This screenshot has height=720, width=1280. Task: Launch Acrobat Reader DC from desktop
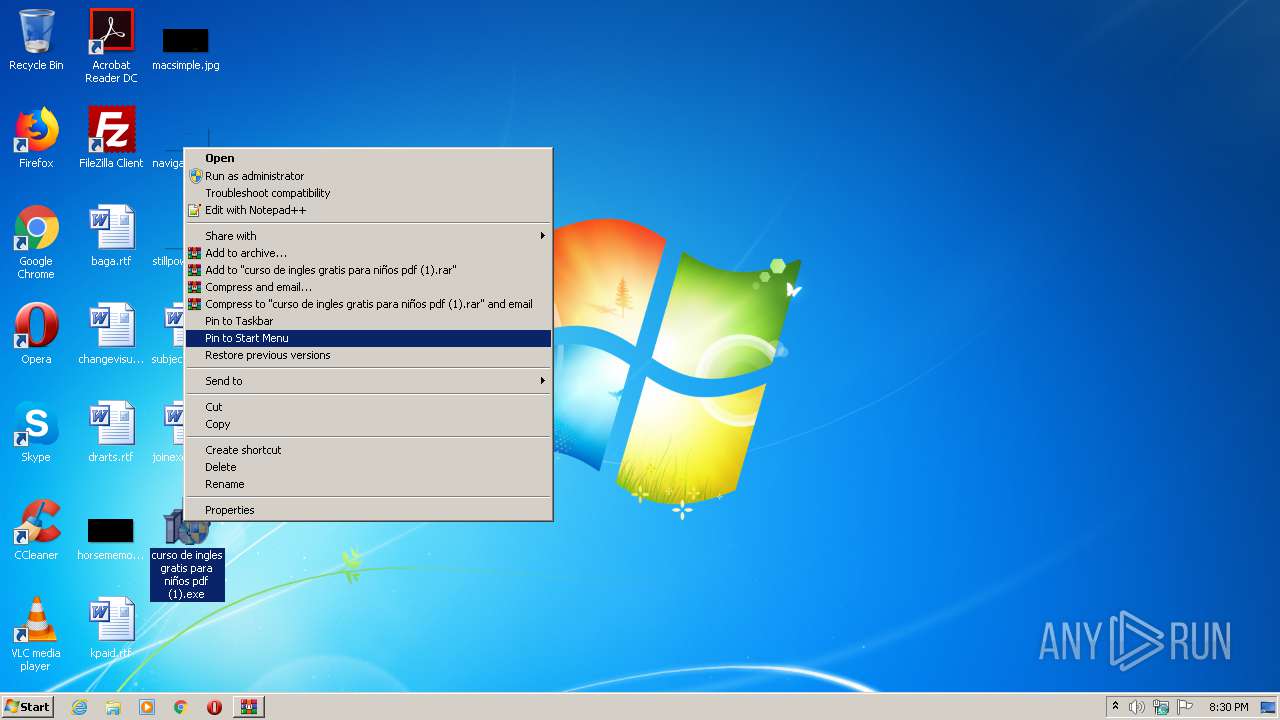pos(111,46)
